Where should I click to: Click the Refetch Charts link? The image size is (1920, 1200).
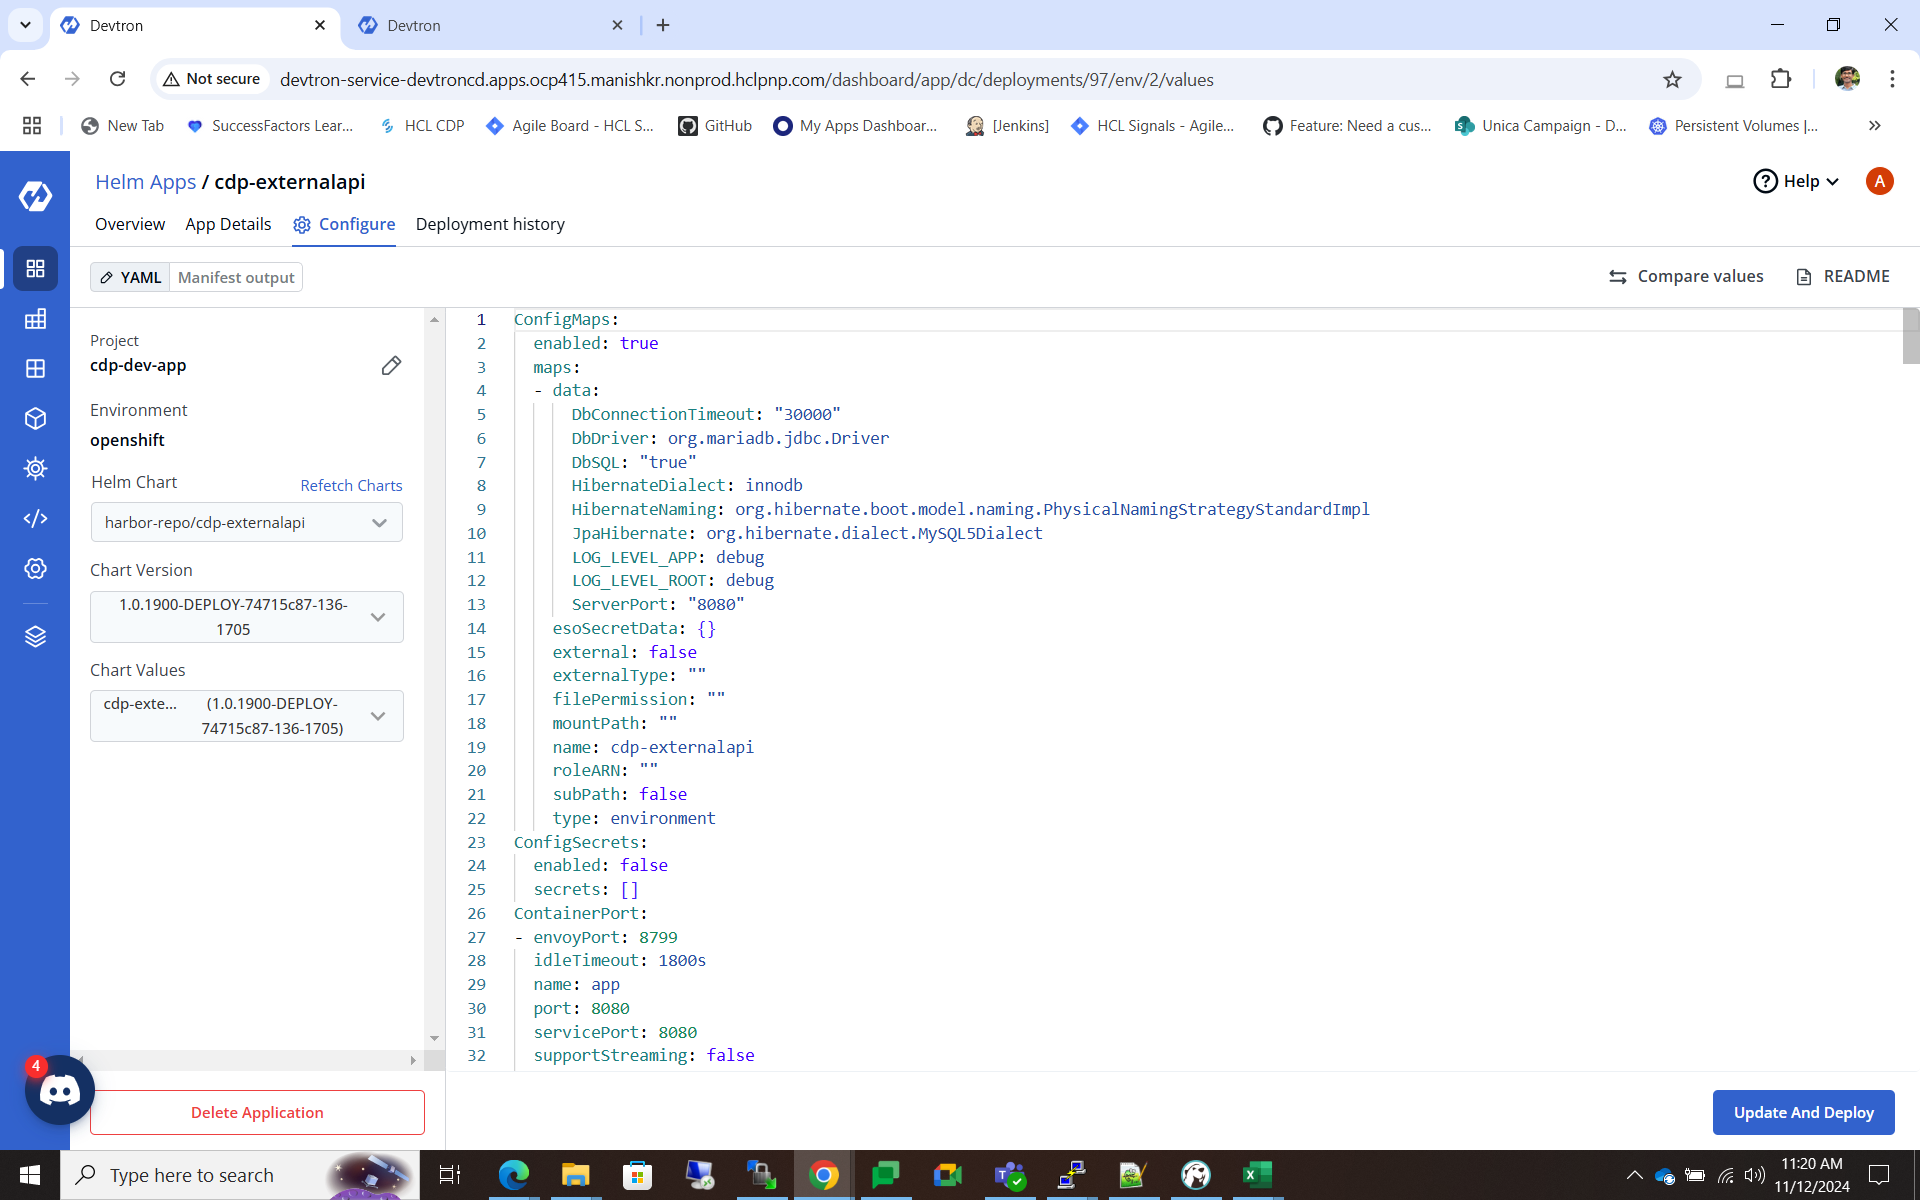(351, 485)
